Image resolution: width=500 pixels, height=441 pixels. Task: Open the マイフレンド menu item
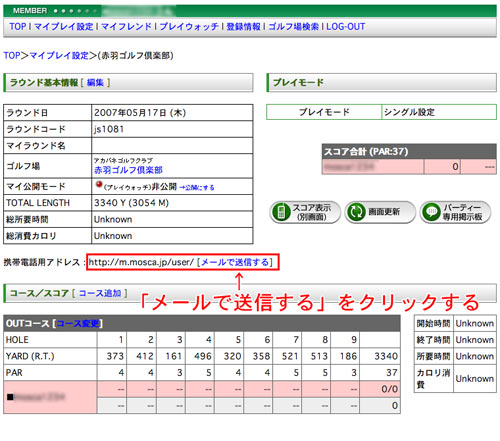(x=126, y=27)
